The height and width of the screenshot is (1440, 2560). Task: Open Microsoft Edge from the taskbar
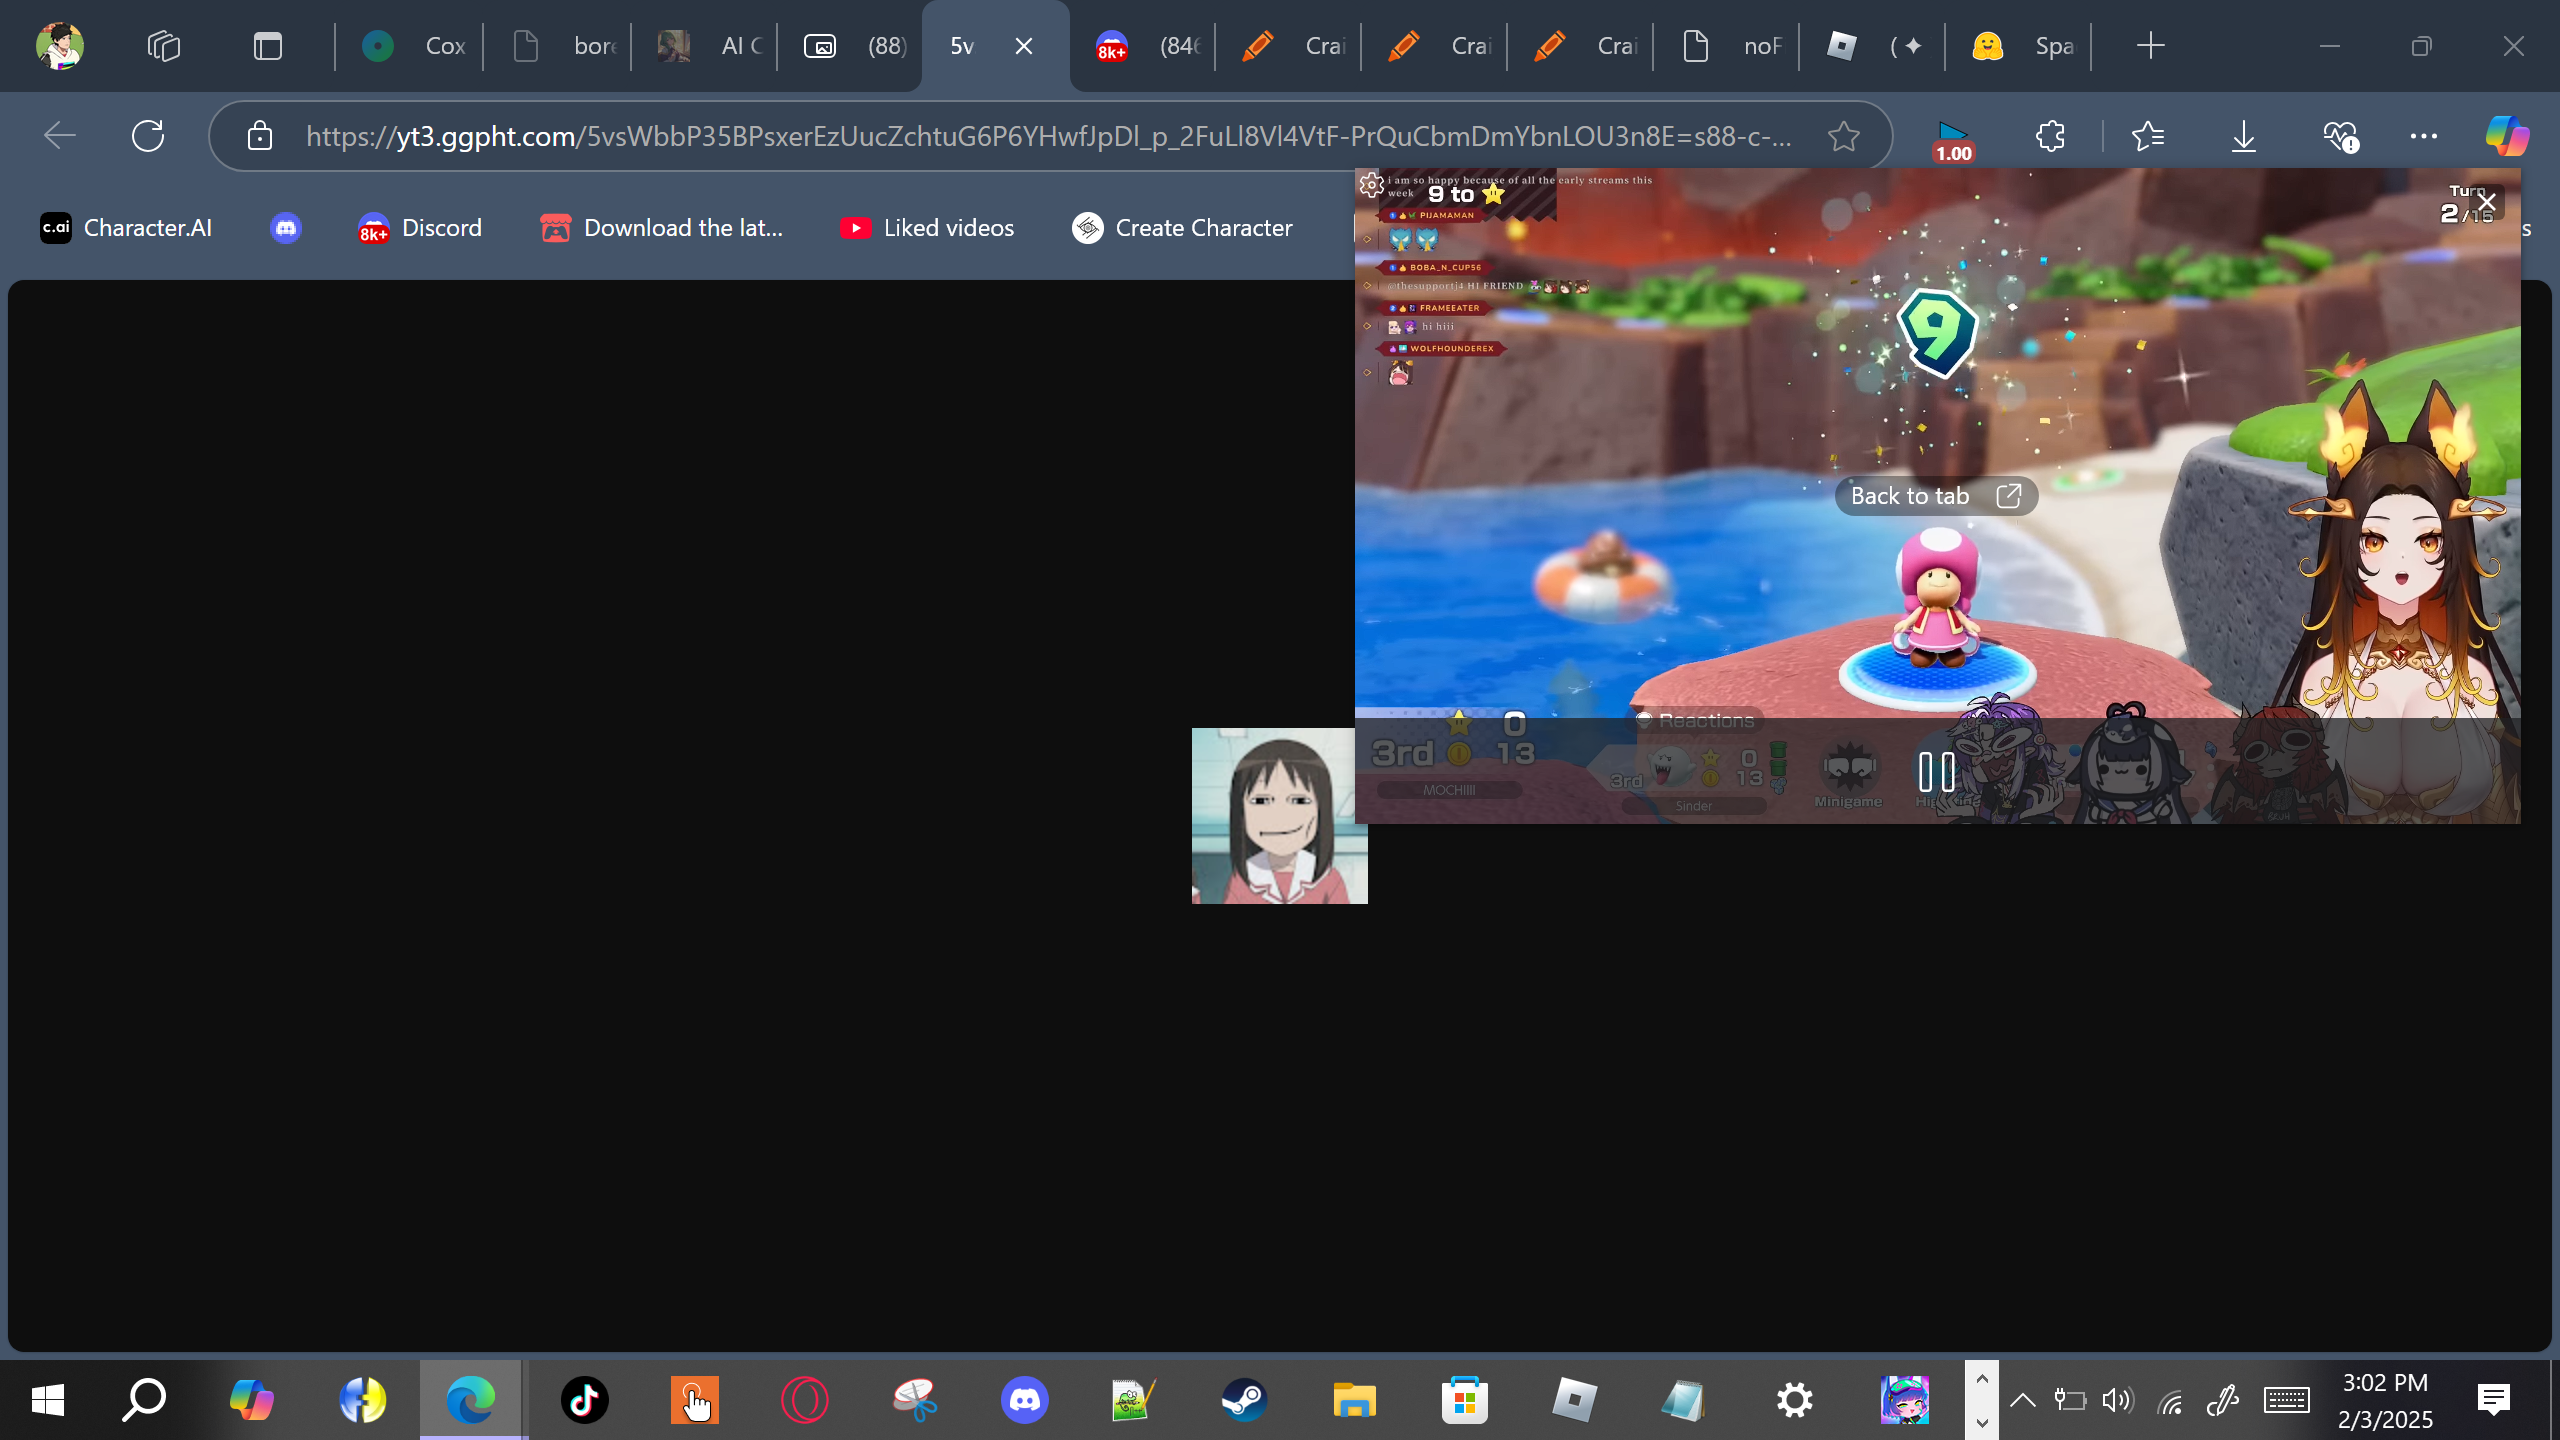point(471,1400)
